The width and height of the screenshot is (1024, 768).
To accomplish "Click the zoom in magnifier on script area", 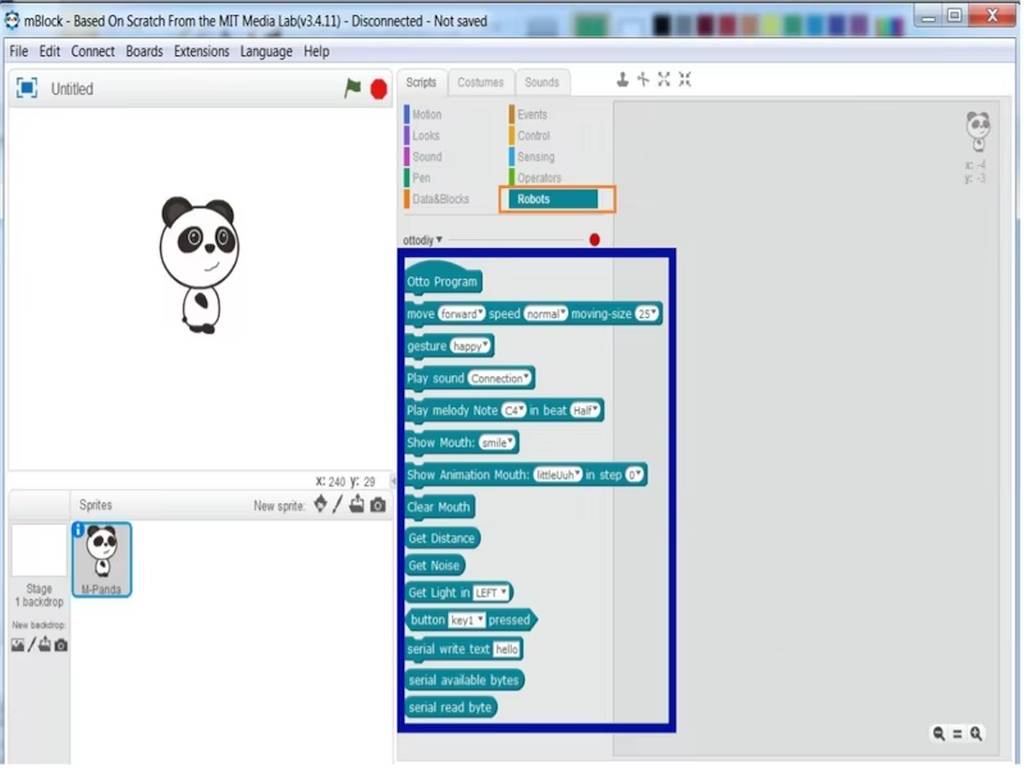I will point(975,734).
